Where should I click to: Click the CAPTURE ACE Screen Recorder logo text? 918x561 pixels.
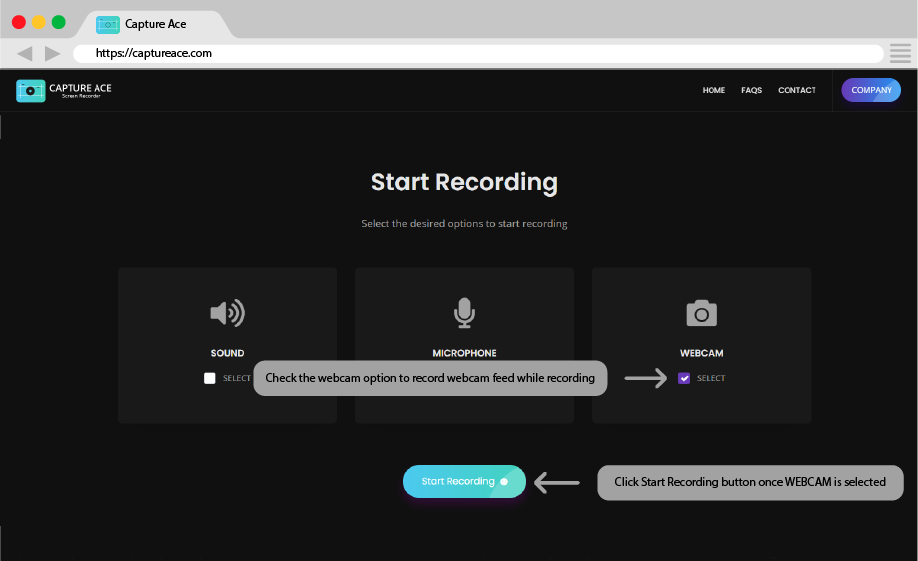click(x=80, y=90)
